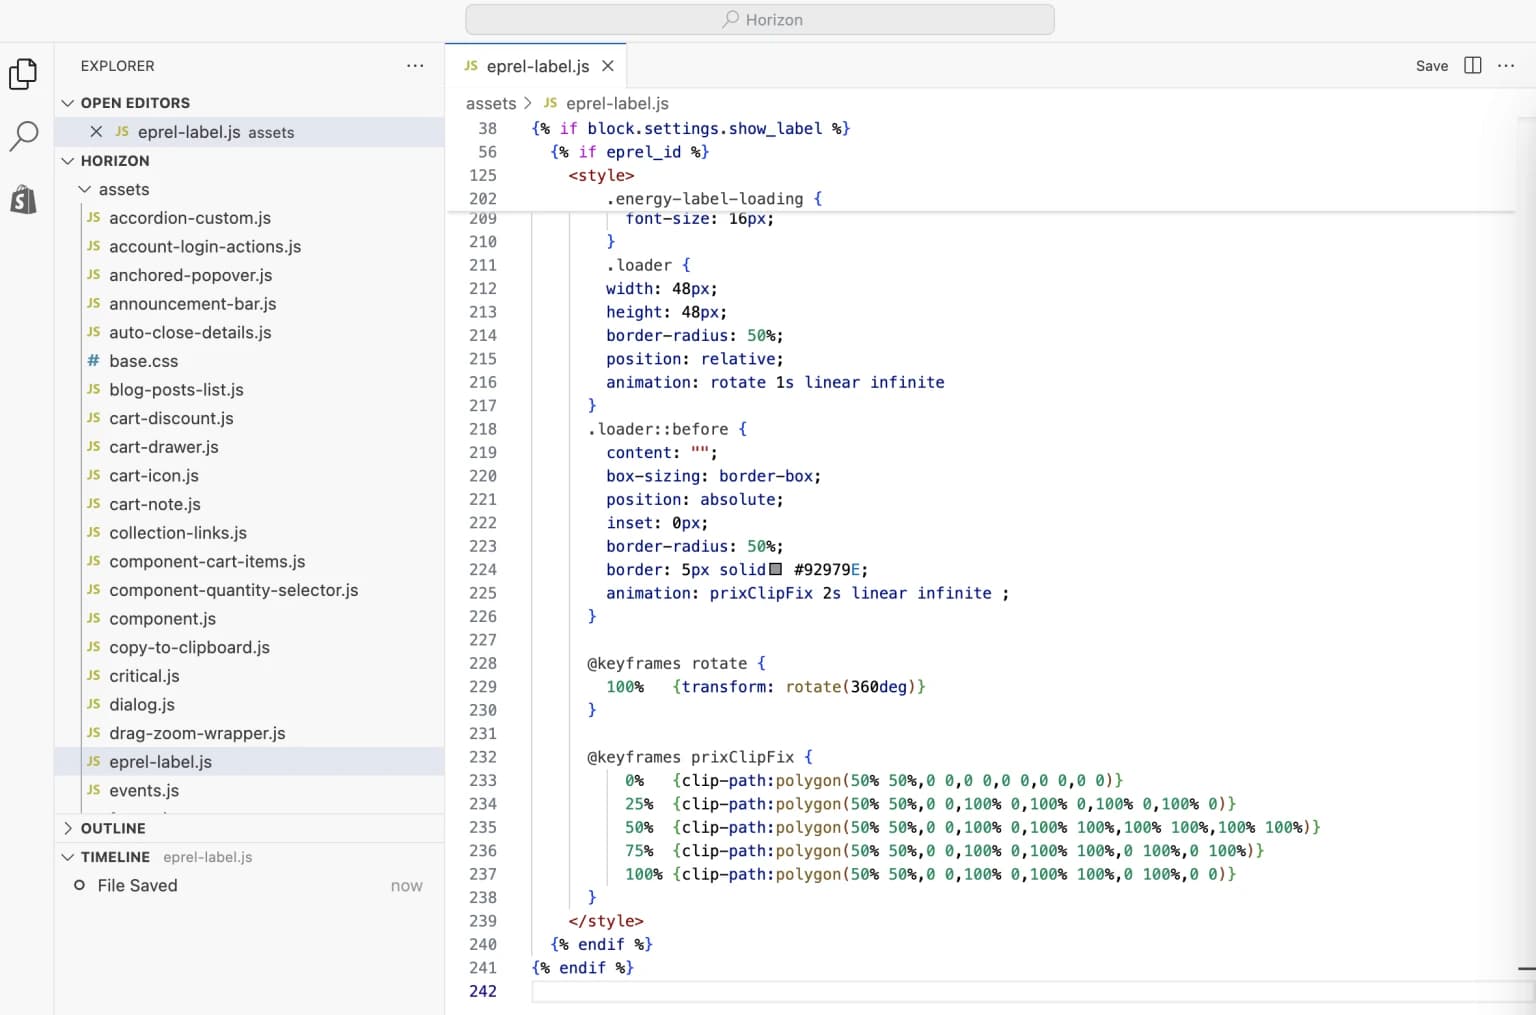The height and width of the screenshot is (1015, 1536).
Task: Click the split editor icon
Action: [x=1472, y=65]
